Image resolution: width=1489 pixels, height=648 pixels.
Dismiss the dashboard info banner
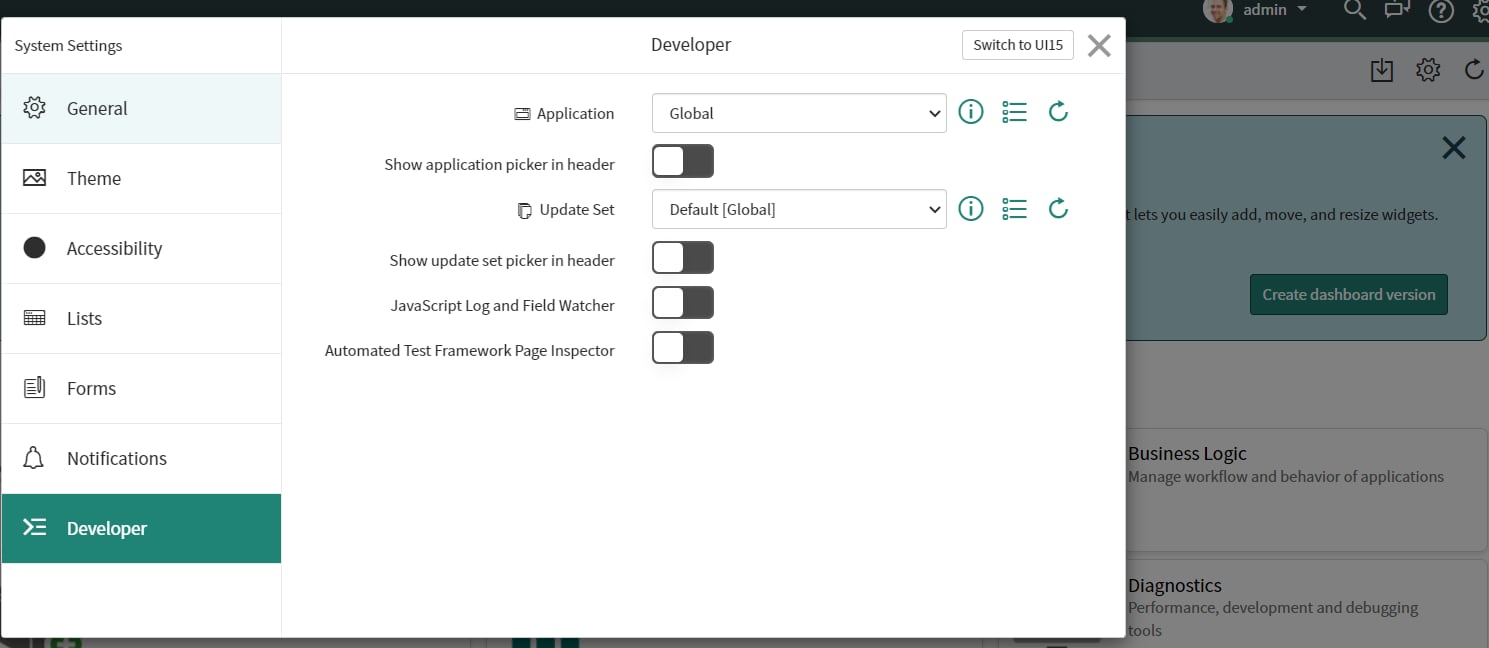[1453, 148]
